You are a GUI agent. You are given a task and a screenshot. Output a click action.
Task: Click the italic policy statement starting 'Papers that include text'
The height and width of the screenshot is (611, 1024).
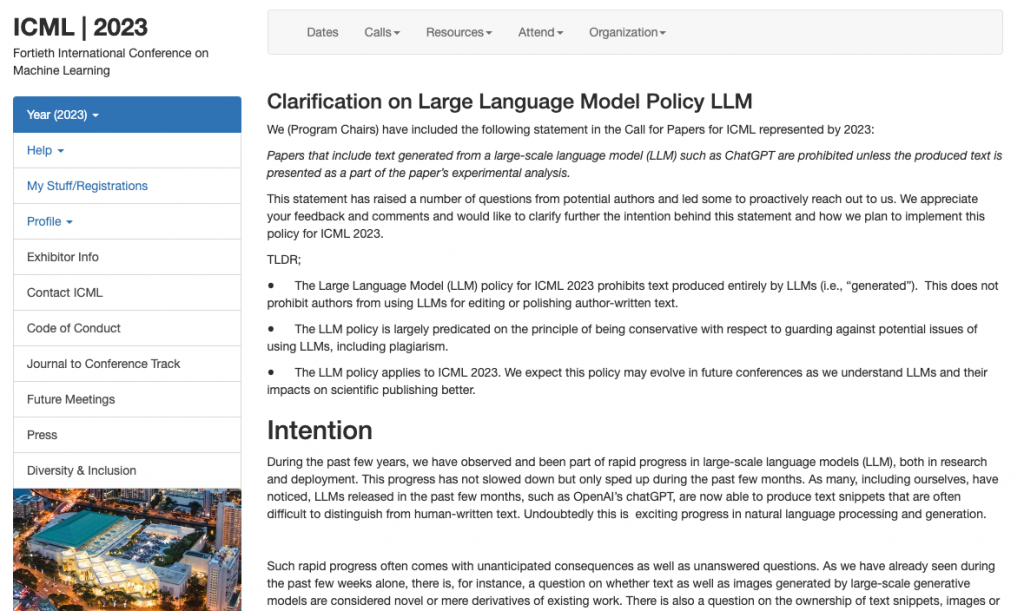point(634,164)
